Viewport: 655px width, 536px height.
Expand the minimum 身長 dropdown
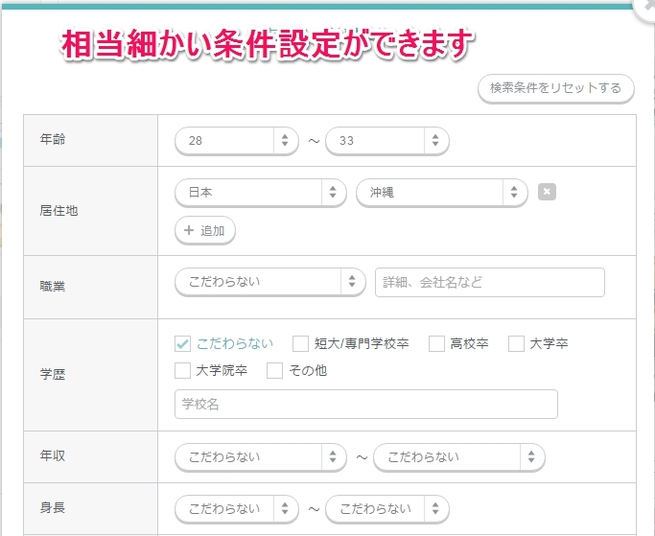pos(238,509)
